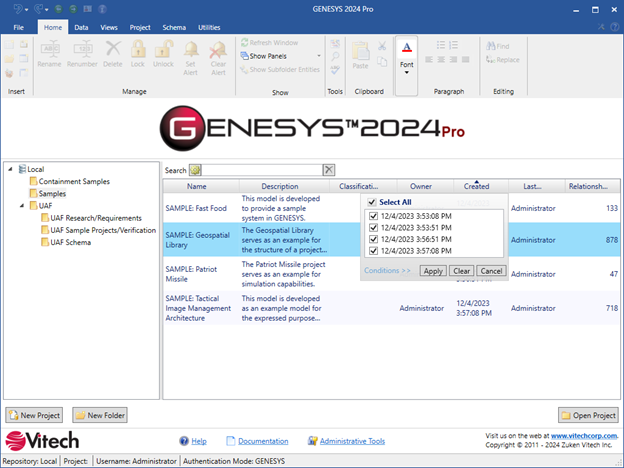Click the Lock icon in Manage group
This screenshot has height=468, width=624.
coord(138,50)
